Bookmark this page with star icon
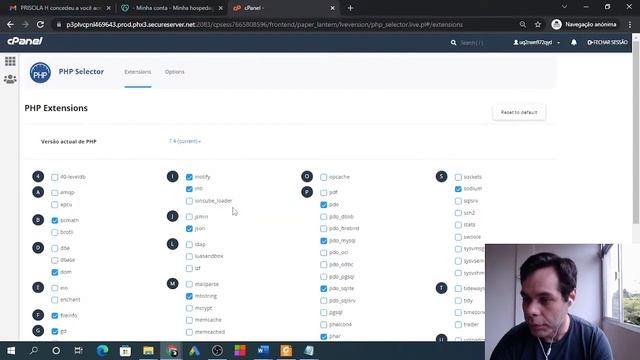Image resolution: width=640 pixels, height=360 pixels. coord(538,24)
